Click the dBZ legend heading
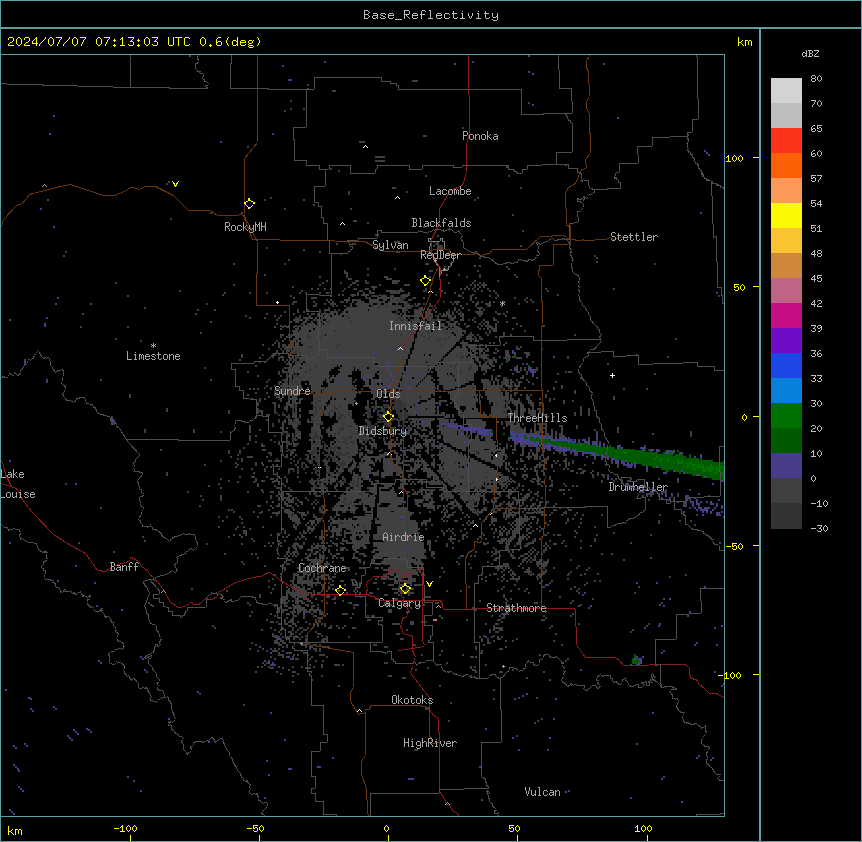 tap(810, 53)
